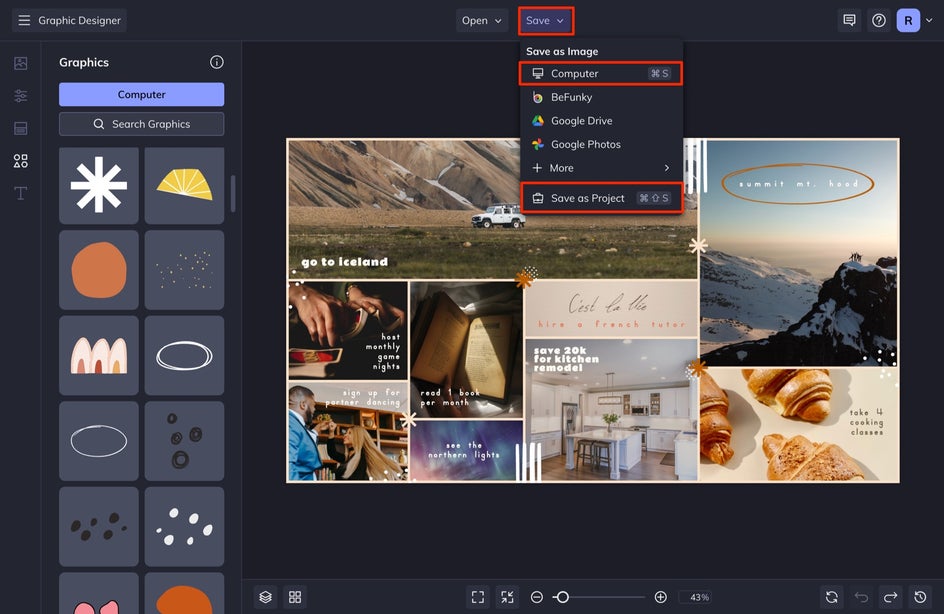
Task: Select the gold scattered dots graphic
Action: pos(184,270)
